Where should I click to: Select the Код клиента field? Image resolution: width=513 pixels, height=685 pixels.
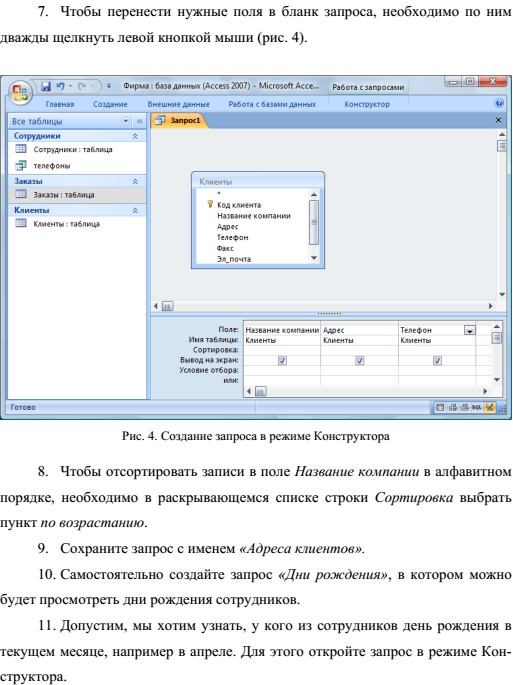[239, 205]
